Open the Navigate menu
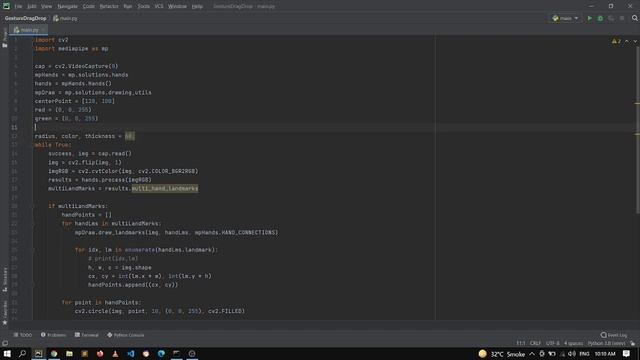 pos(67,6)
